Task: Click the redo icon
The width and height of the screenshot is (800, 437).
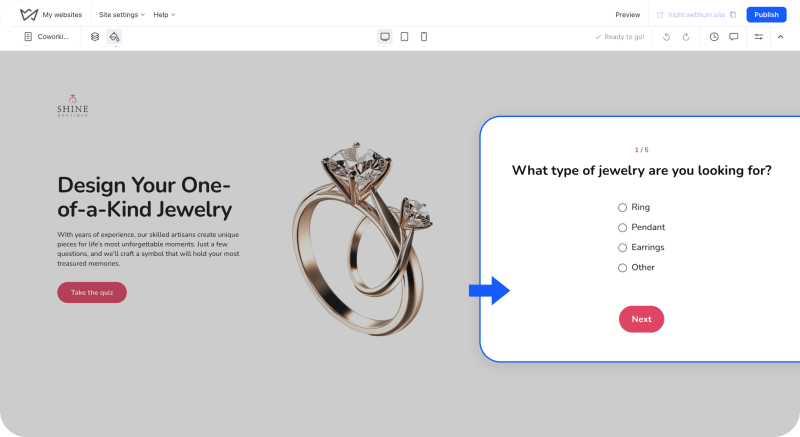Action: (x=686, y=37)
